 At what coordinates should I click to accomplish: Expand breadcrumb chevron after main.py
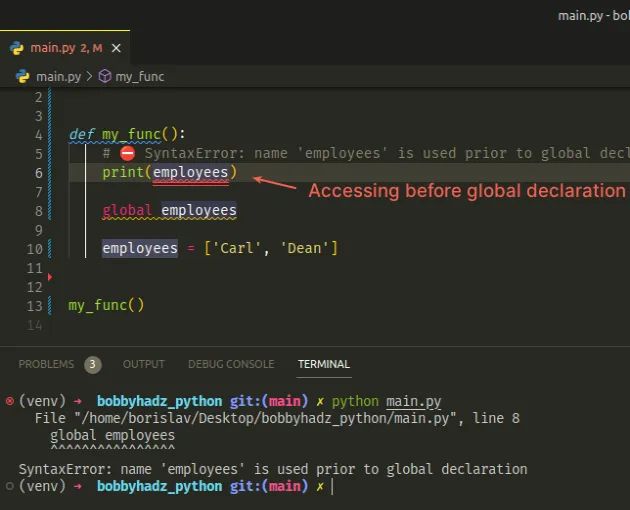click(90, 76)
